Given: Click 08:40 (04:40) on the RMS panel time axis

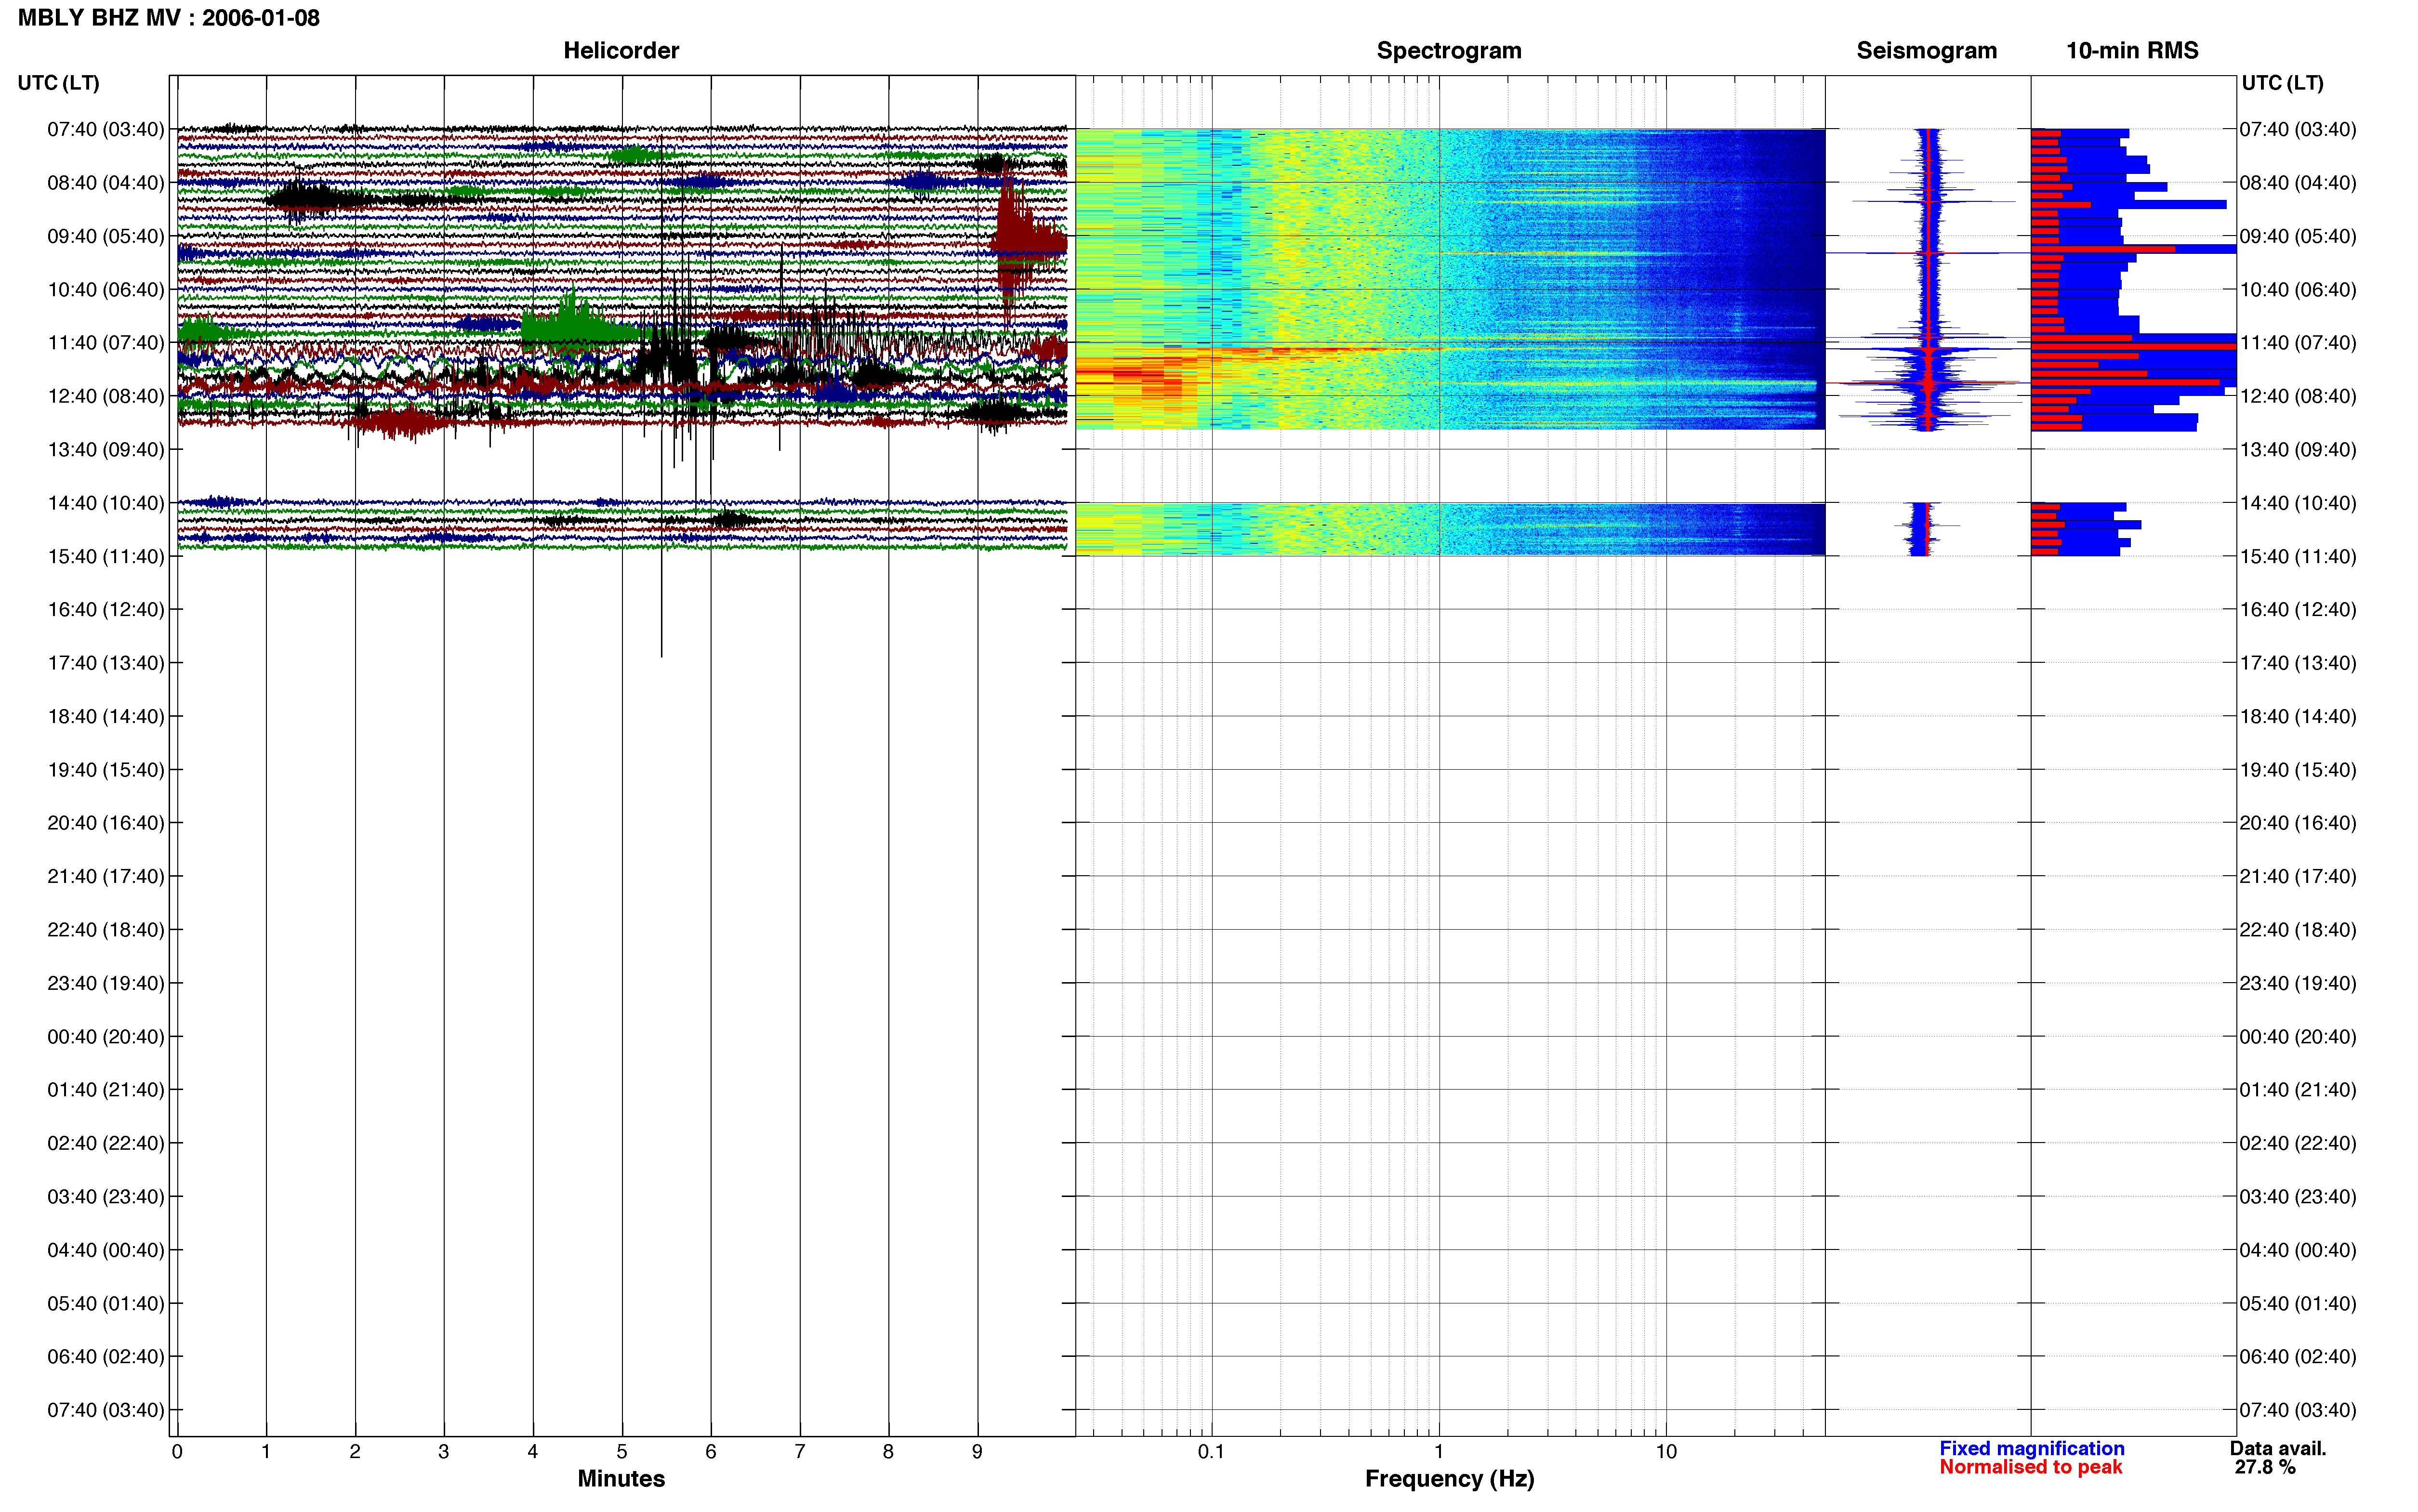Looking at the screenshot, I should coord(2298,183).
